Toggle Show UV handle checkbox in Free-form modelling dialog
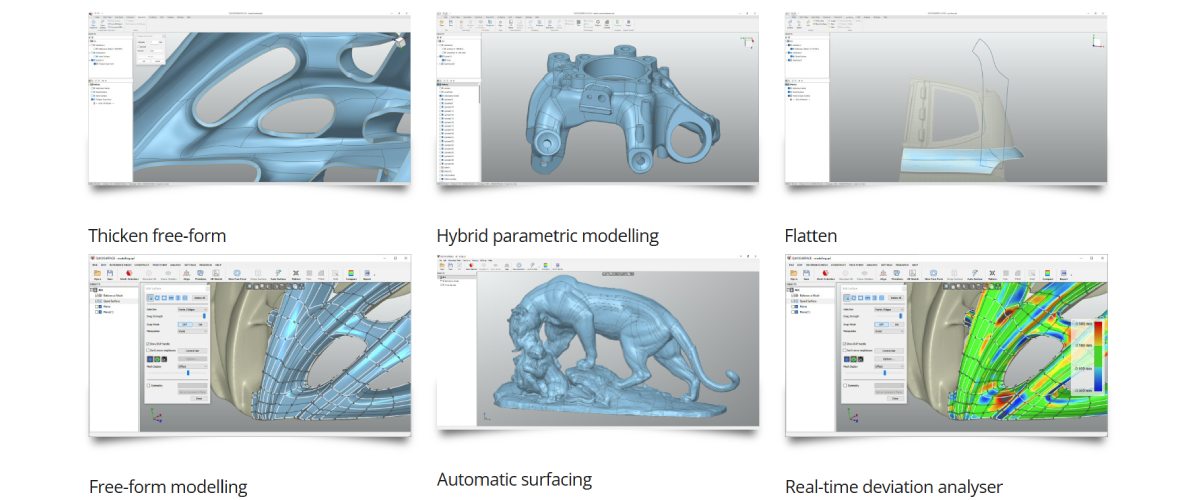The width and height of the screenshot is (1200, 500). (x=148, y=343)
